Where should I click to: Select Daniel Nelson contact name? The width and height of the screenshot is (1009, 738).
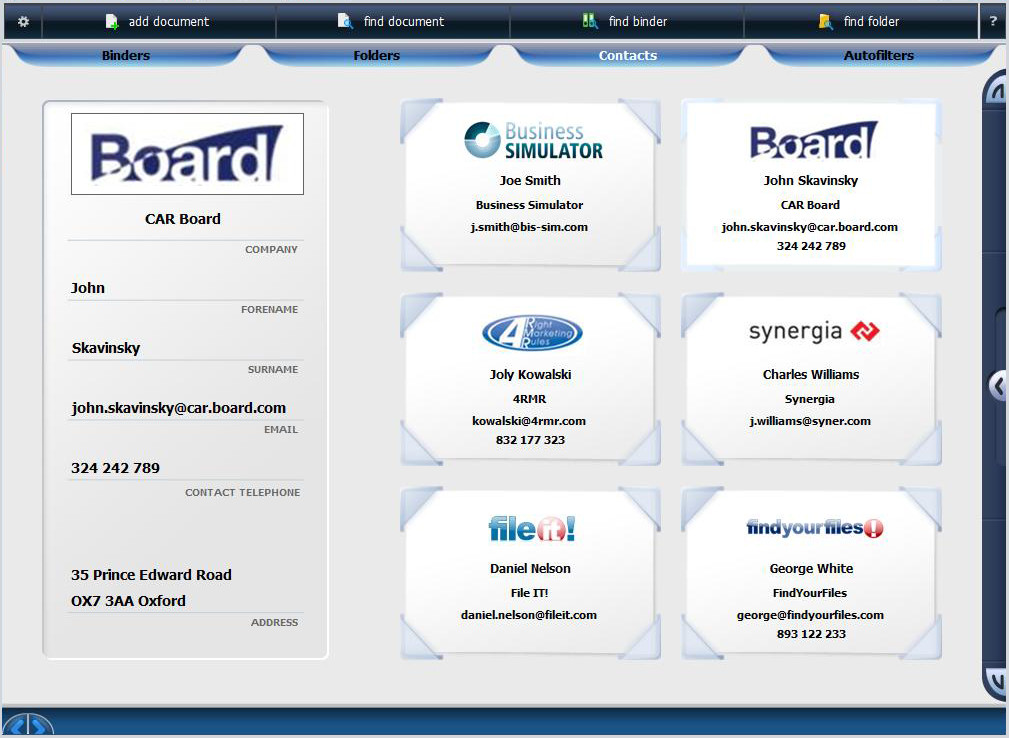click(530, 569)
